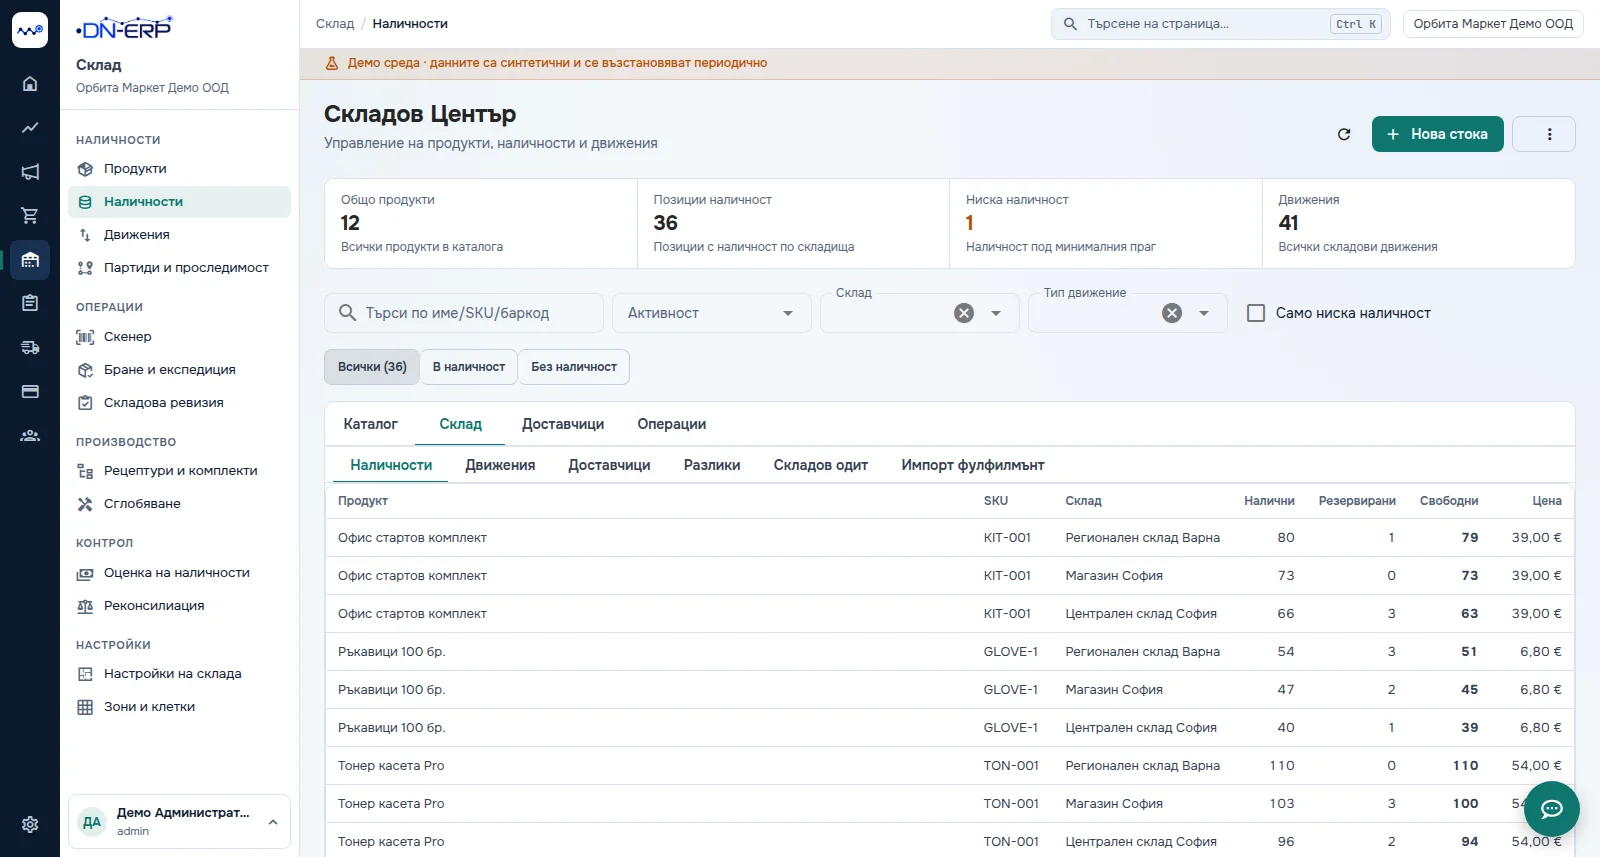
Task: Open the shopping cart icon in rail
Action: coord(30,216)
